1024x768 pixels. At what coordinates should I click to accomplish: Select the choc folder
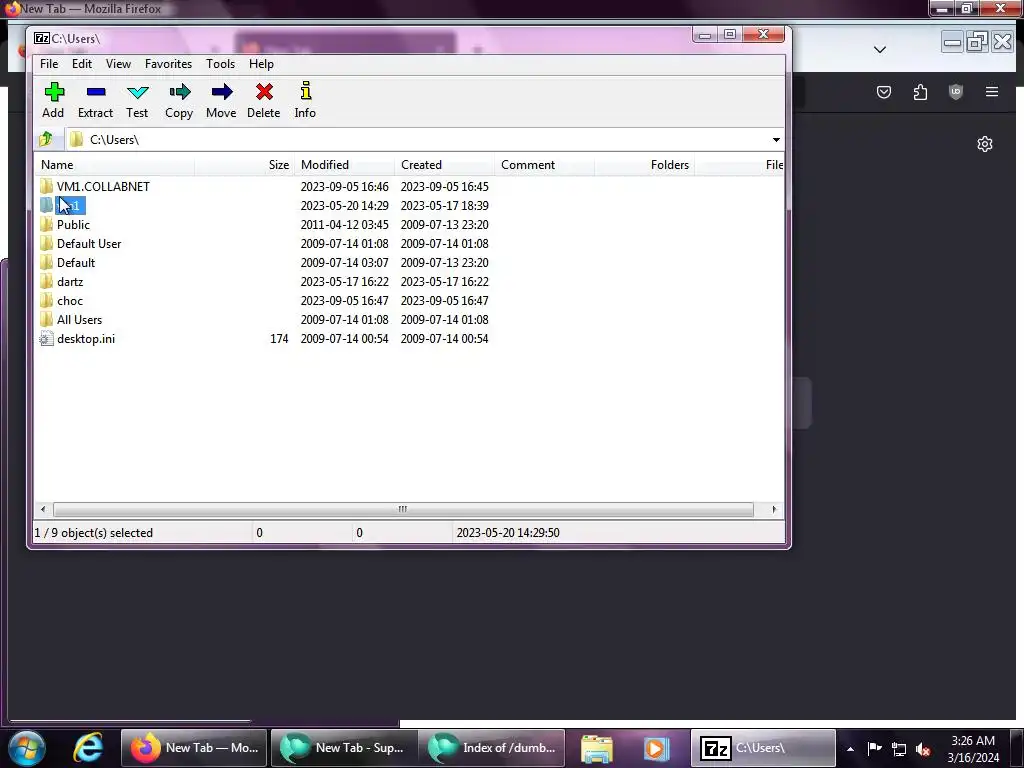[x=70, y=300]
